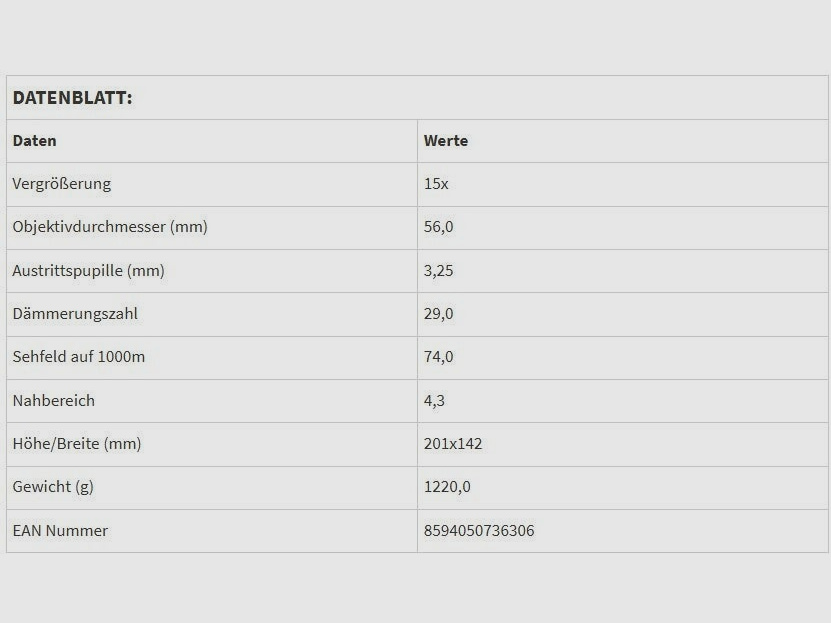831x623 pixels.
Task: Select the 1220,0 weight value
Action: [447, 487]
